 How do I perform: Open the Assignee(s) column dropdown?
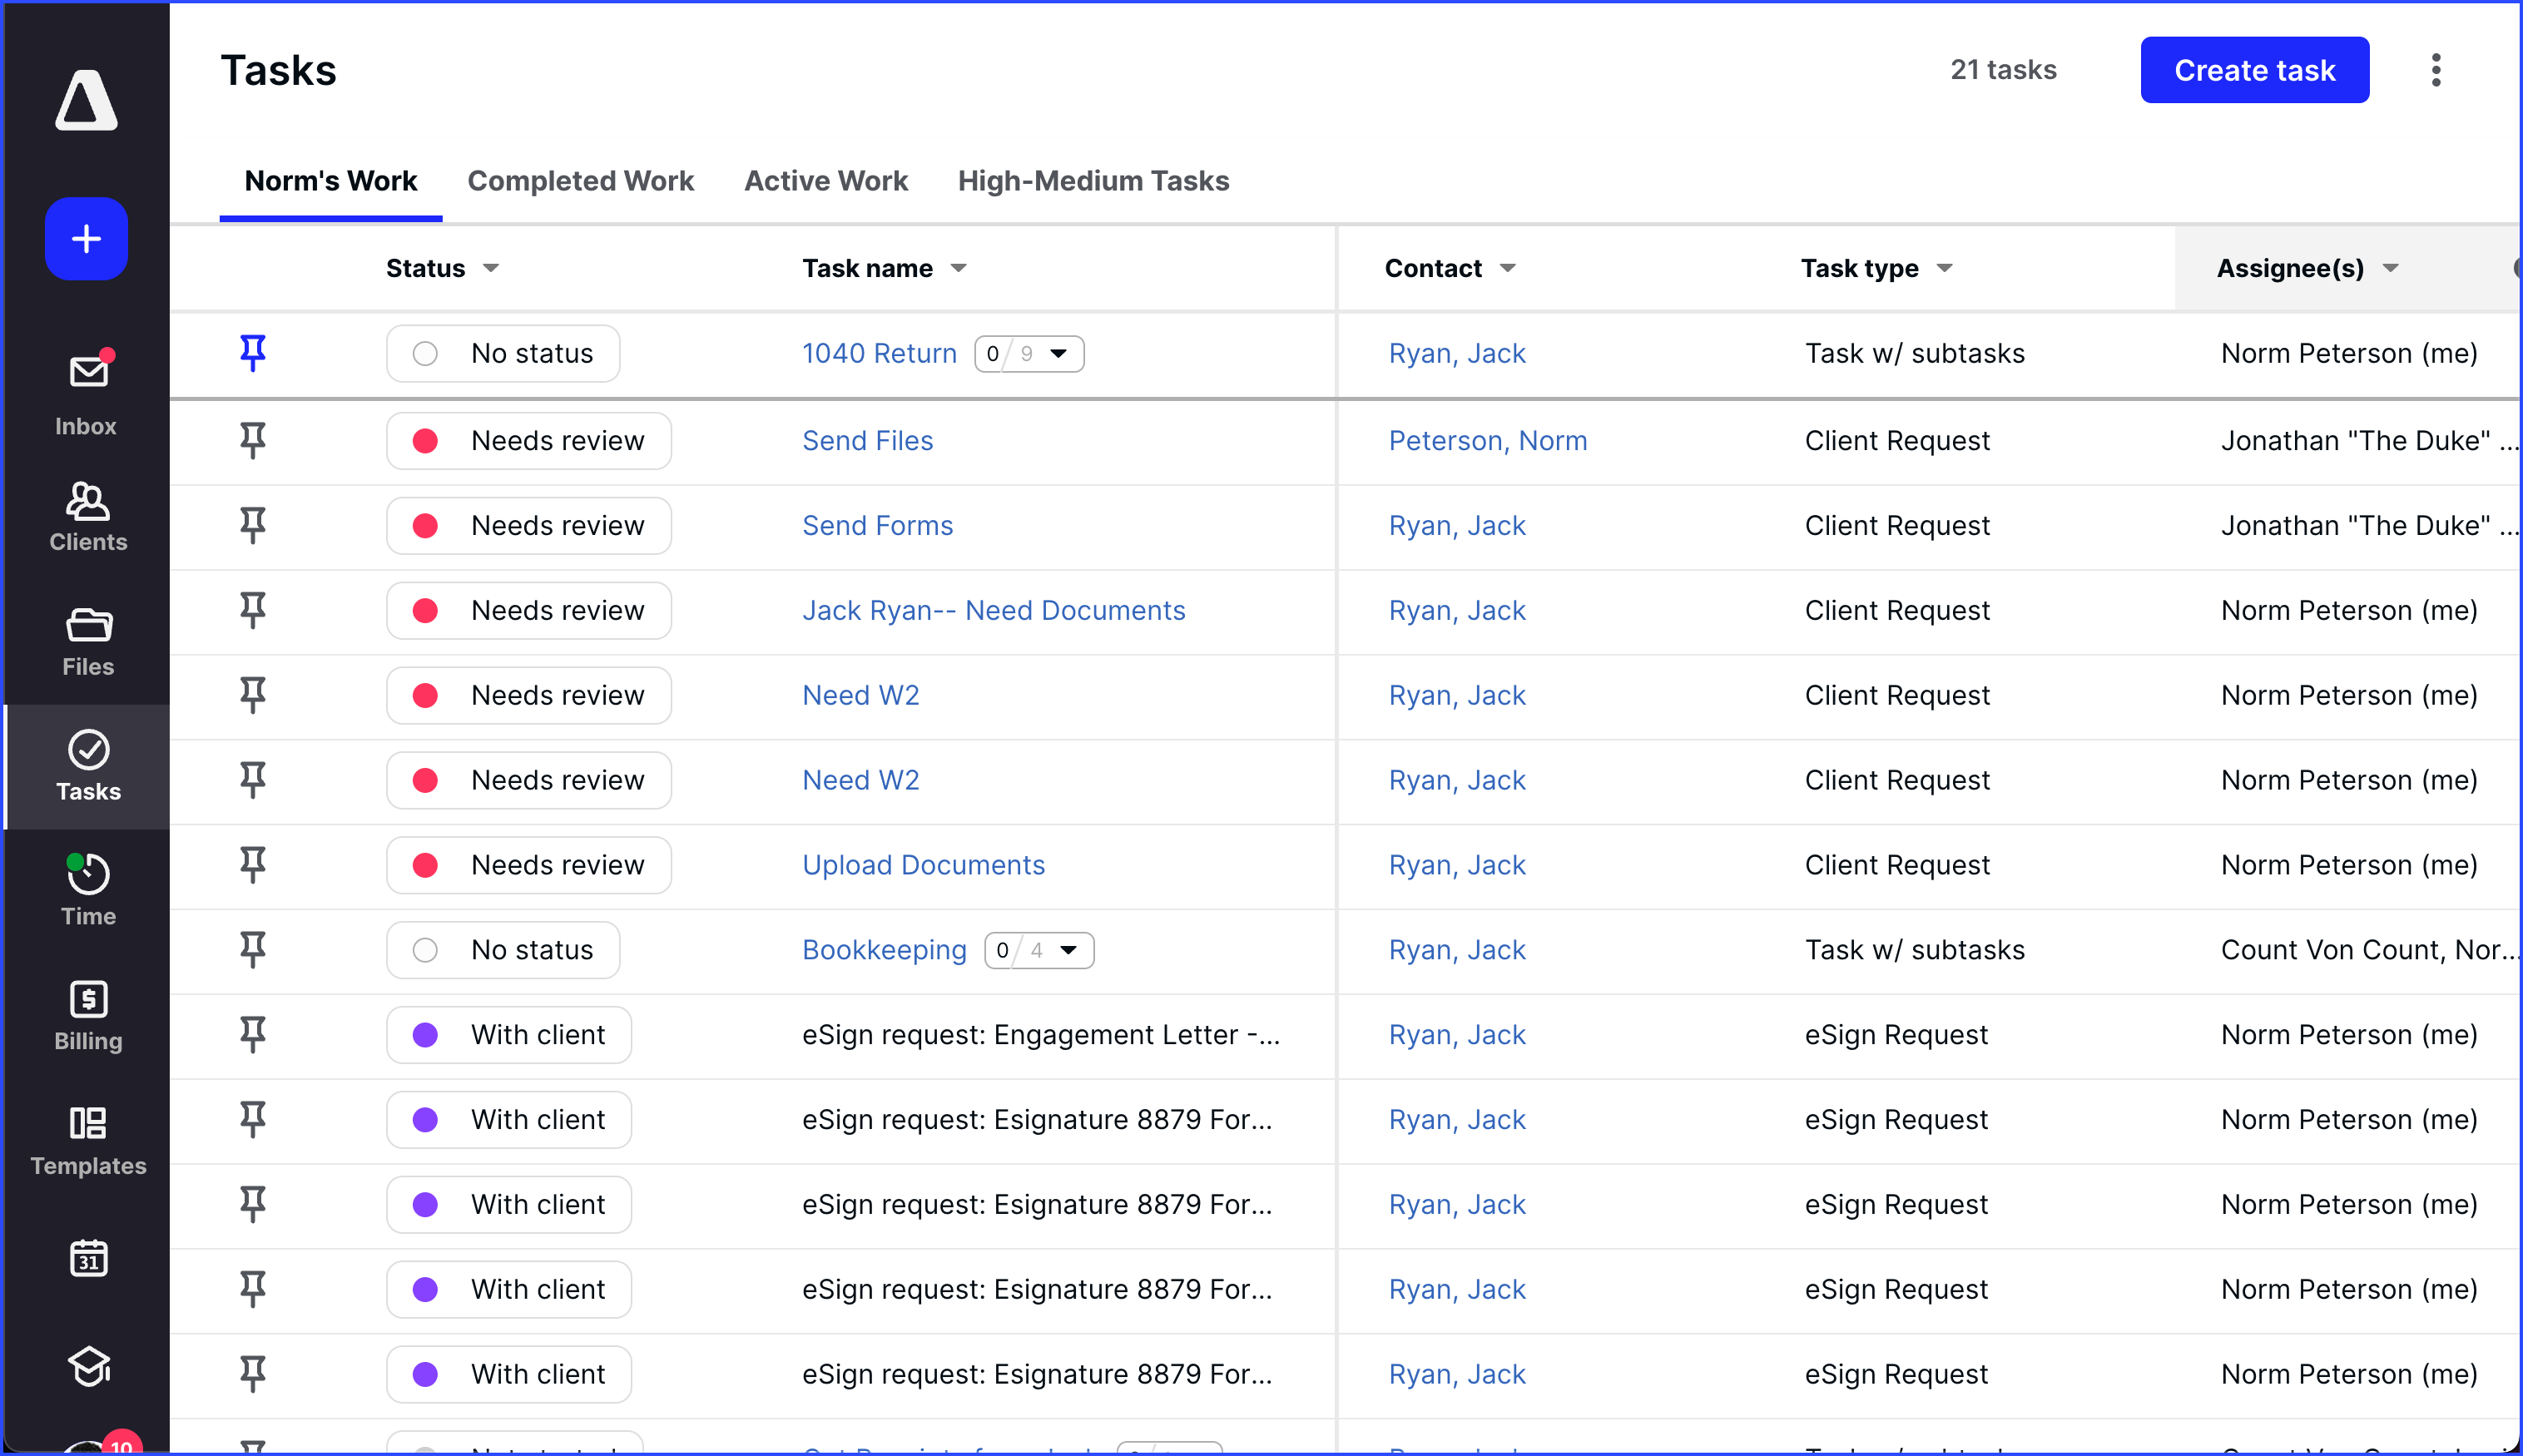point(2392,268)
